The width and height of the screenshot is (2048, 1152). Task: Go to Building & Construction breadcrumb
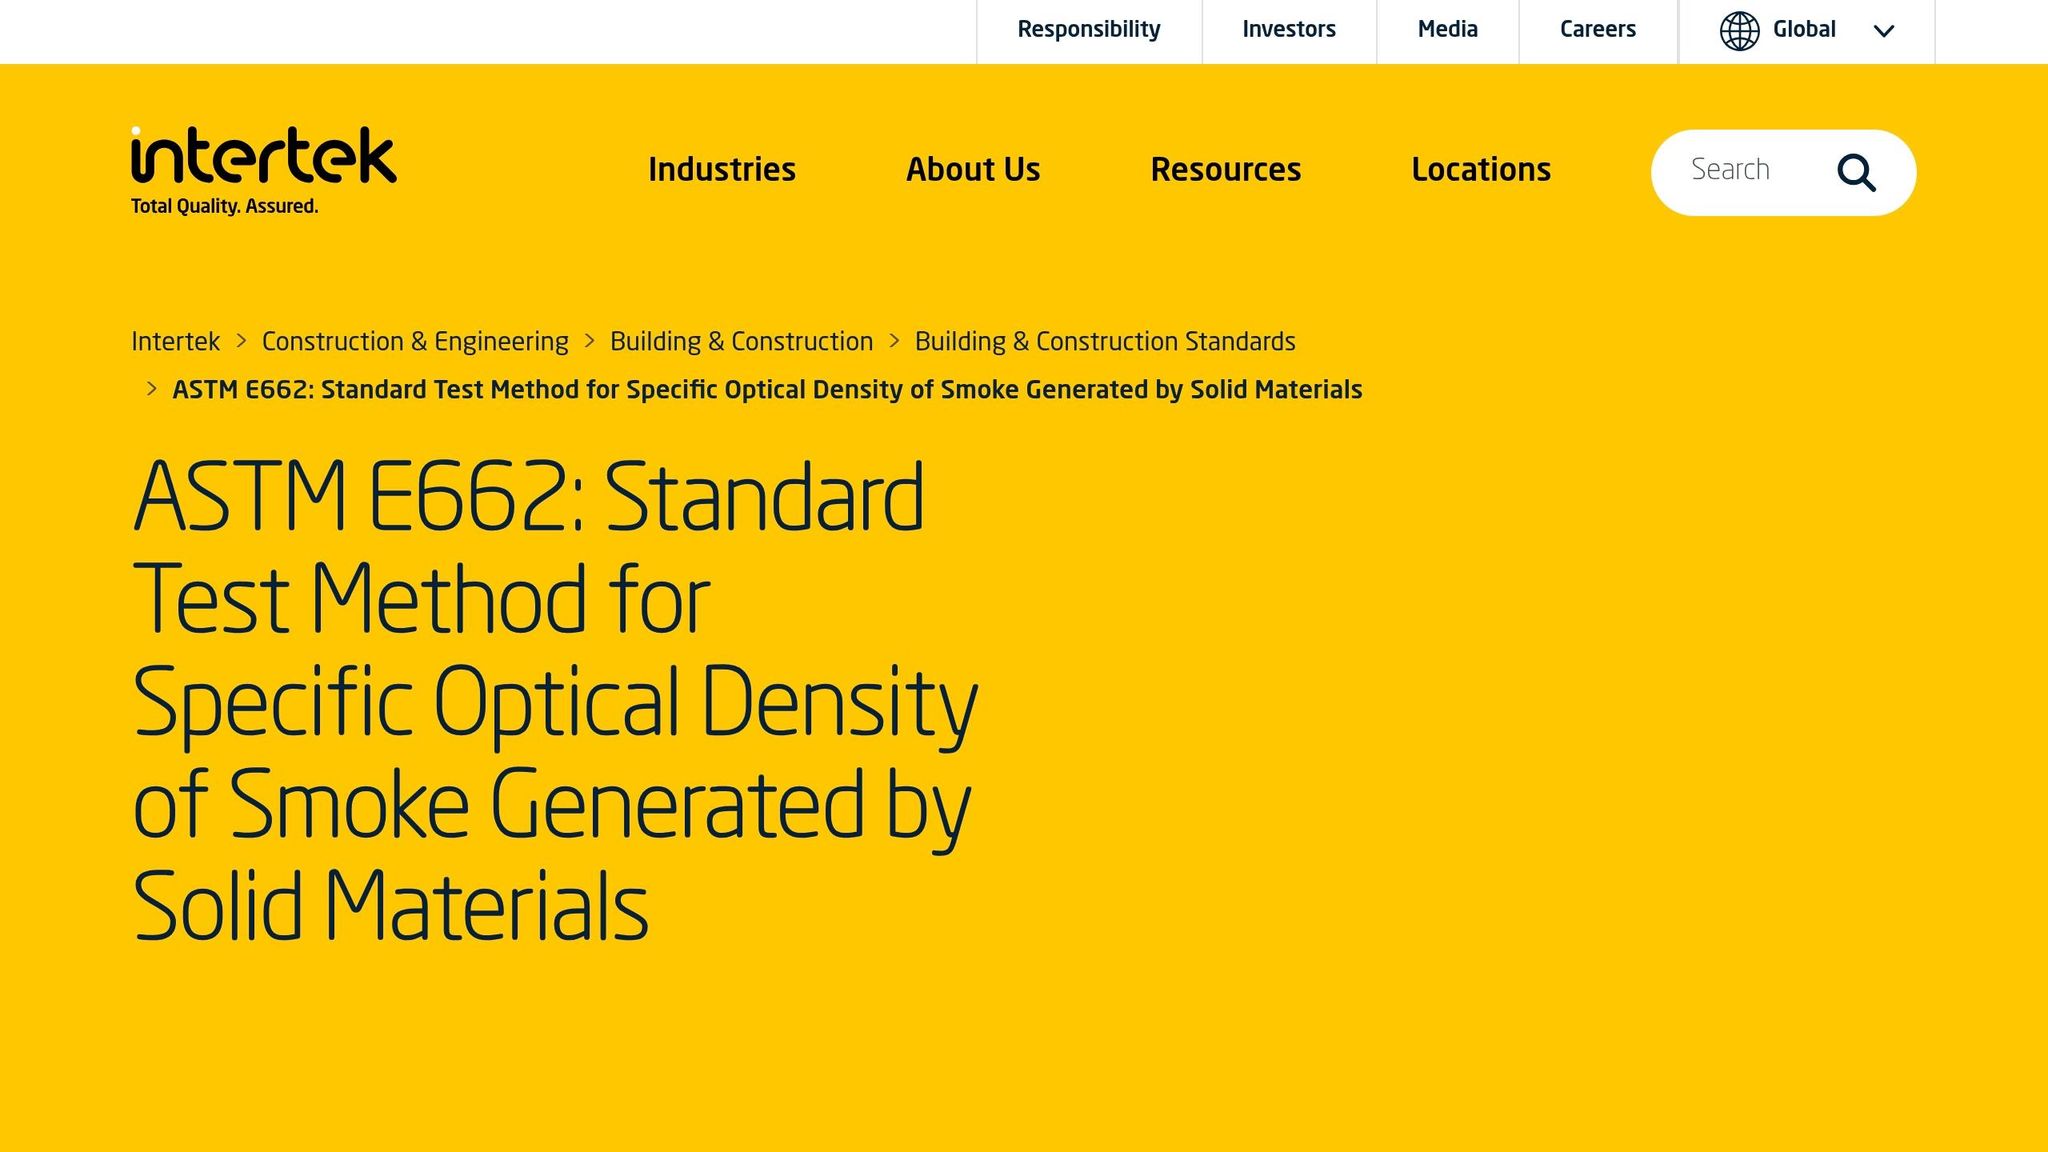[742, 342]
